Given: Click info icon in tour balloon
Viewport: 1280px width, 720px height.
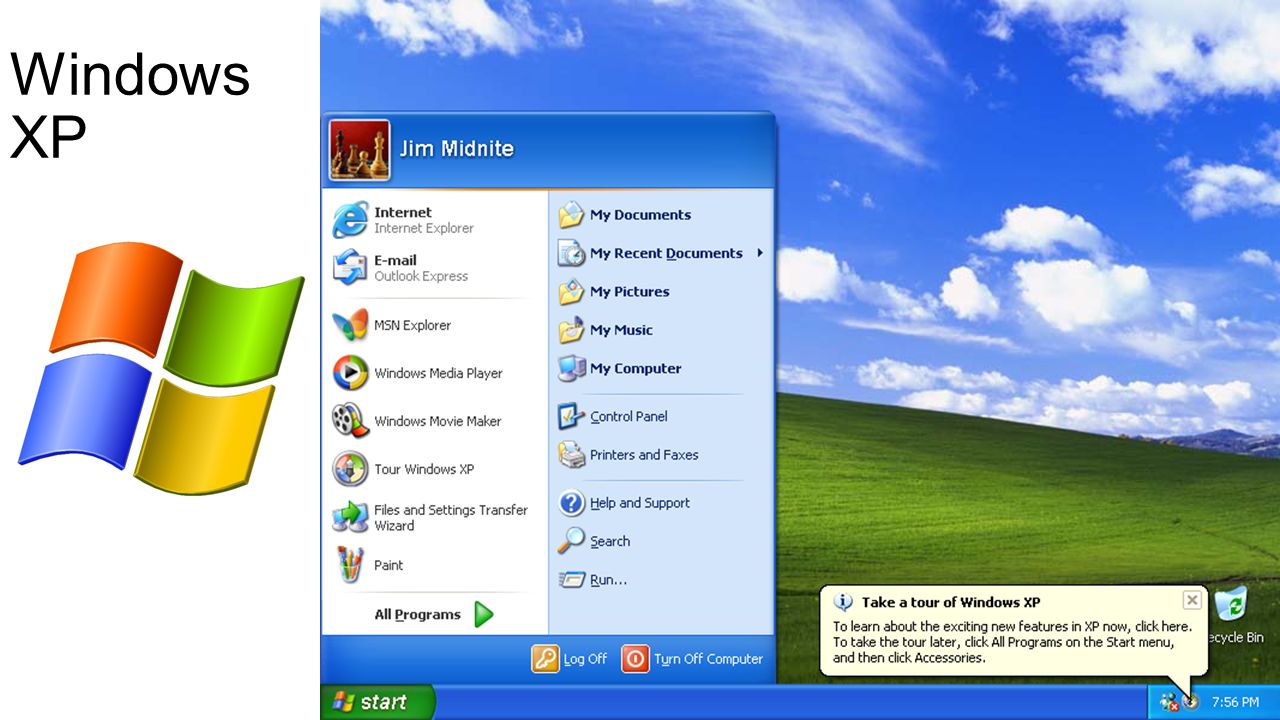Looking at the screenshot, I should pos(844,602).
